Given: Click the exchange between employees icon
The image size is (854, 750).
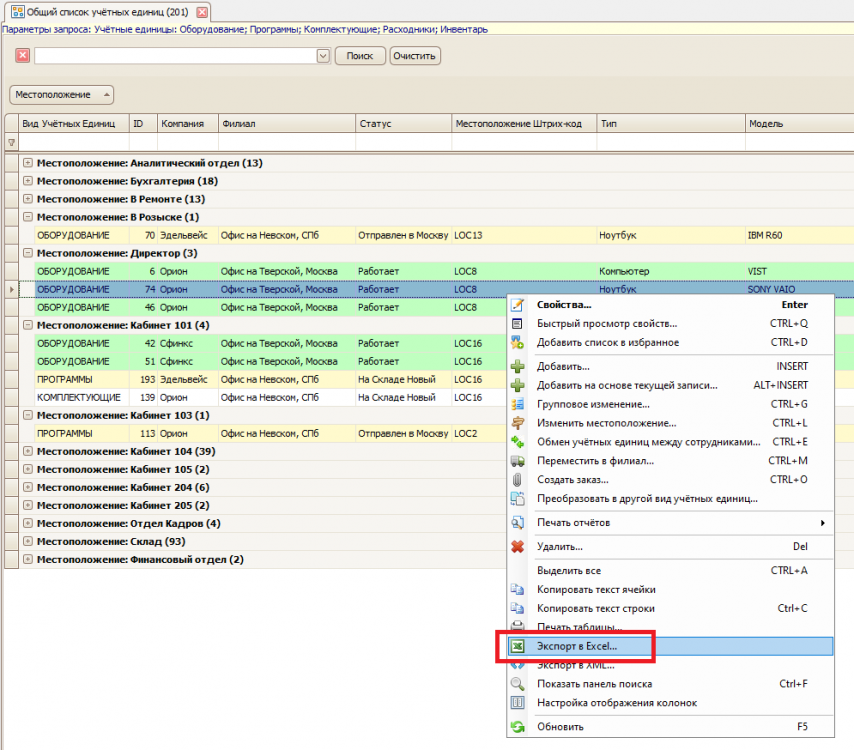Looking at the screenshot, I should pos(517,442).
